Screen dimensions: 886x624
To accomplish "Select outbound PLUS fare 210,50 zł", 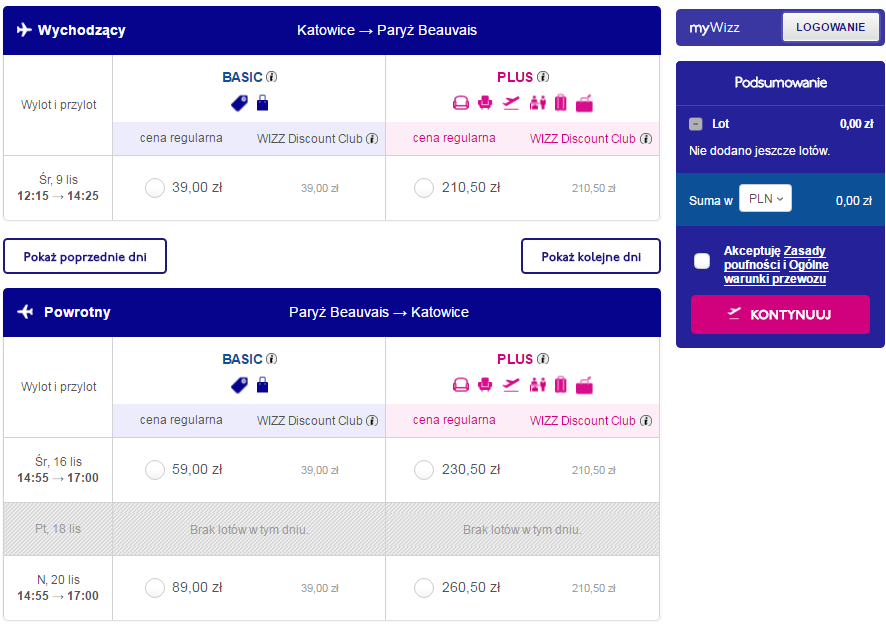I will pos(424,188).
